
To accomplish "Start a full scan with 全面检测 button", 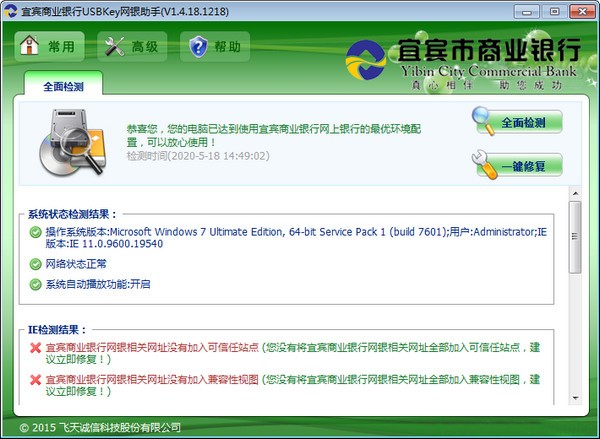I will click(x=519, y=122).
